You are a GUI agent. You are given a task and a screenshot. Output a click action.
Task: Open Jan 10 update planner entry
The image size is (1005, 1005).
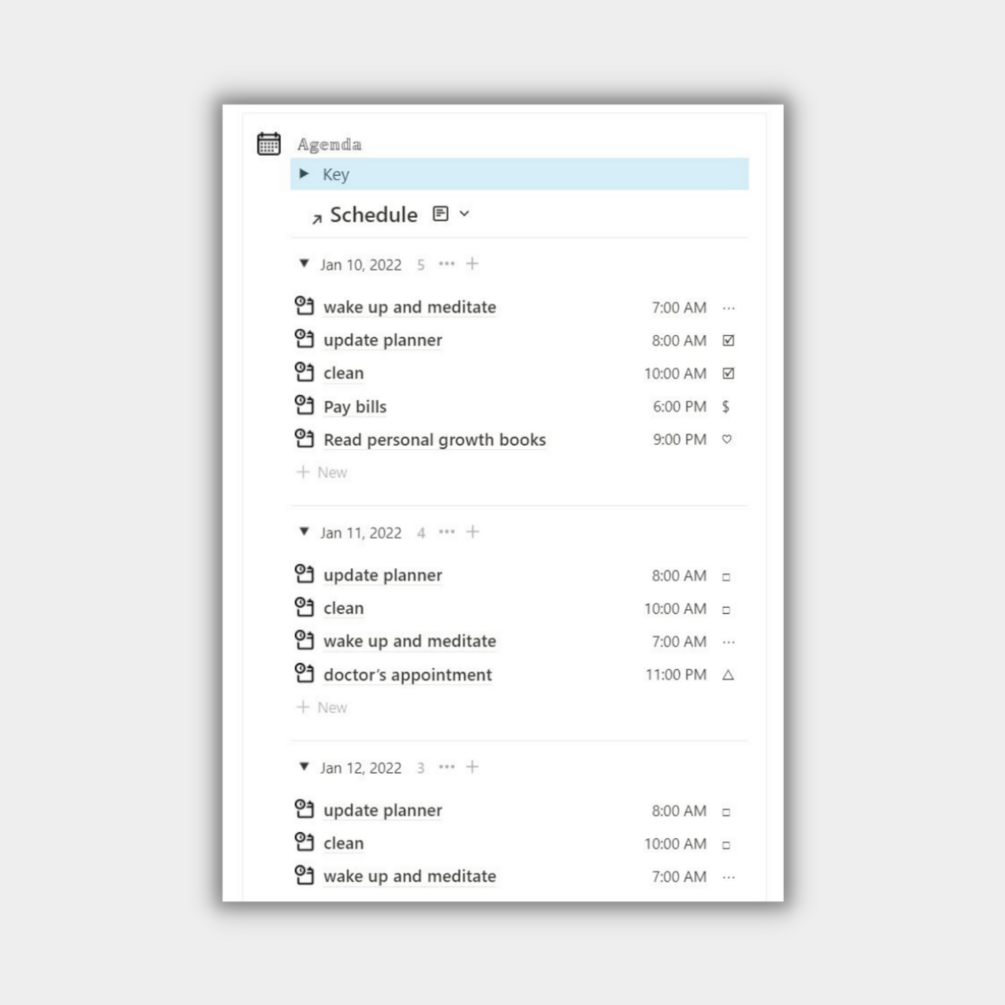pyautogui.click(x=383, y=340)
